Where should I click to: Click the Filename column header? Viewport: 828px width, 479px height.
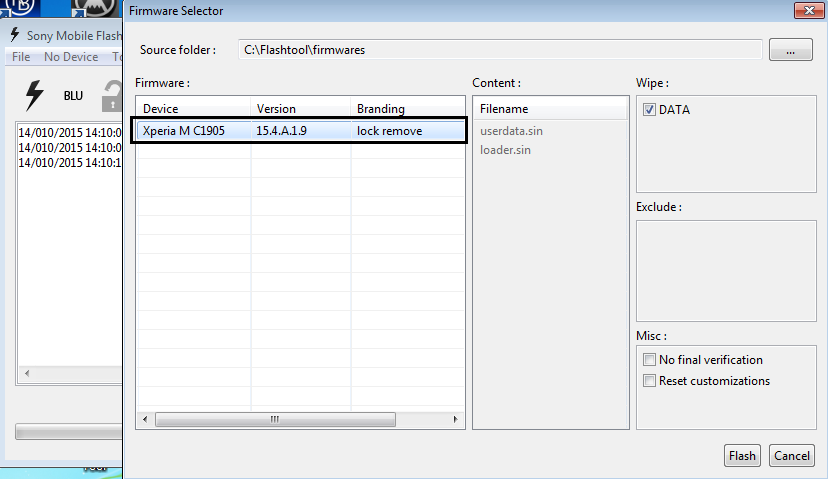550,109
